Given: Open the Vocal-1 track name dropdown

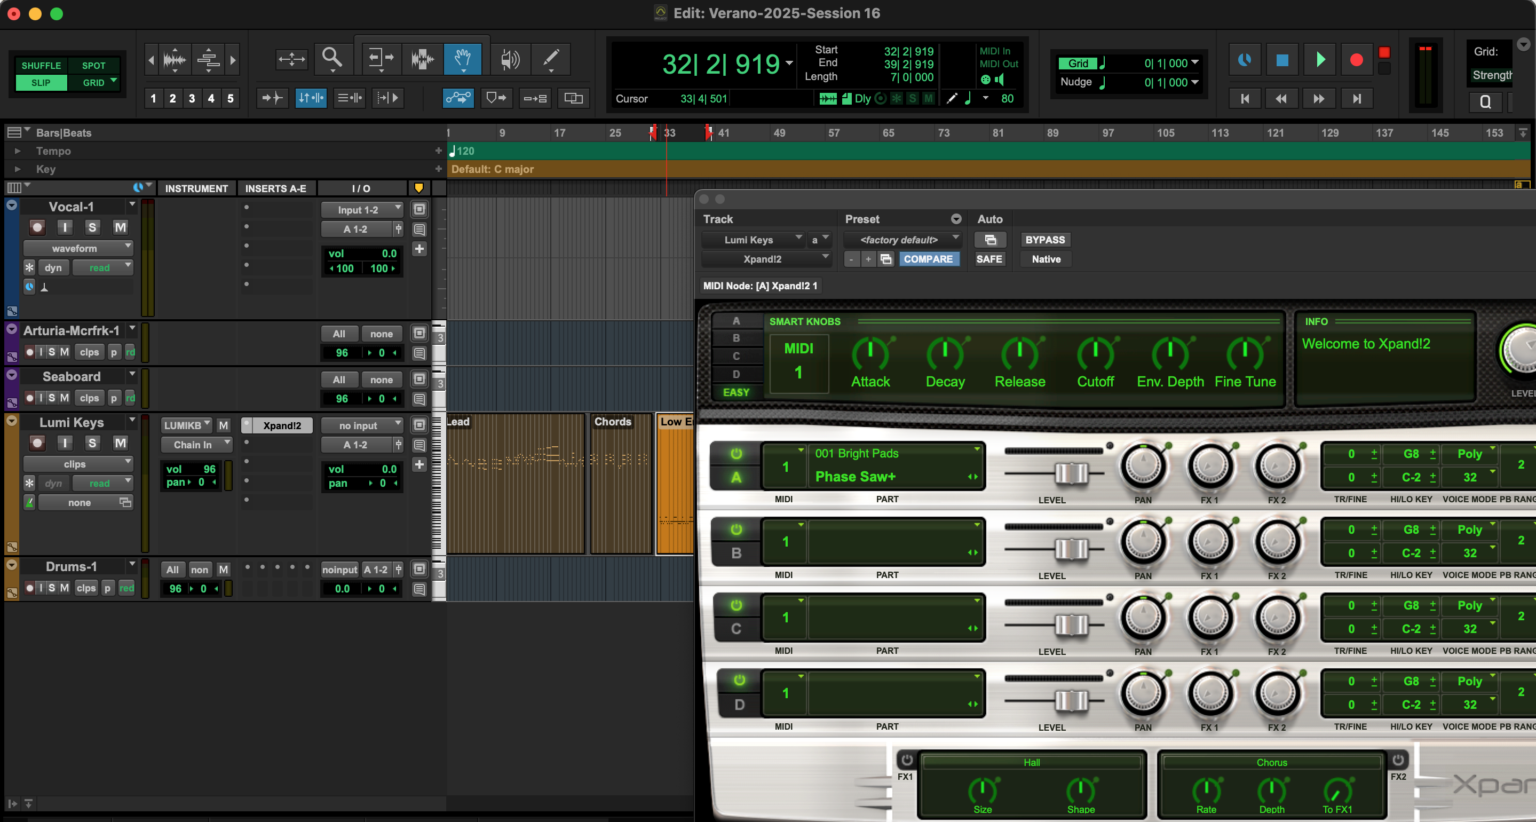Looking at the screenshot, I should coord(131,204).
